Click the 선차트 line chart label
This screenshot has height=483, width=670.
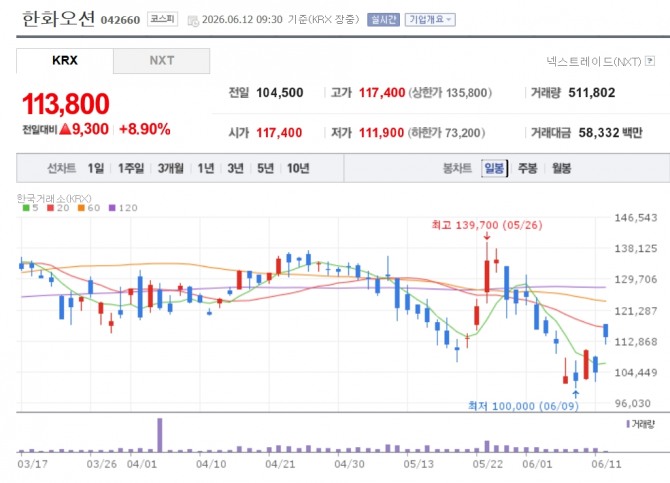(x=62, y=168)
